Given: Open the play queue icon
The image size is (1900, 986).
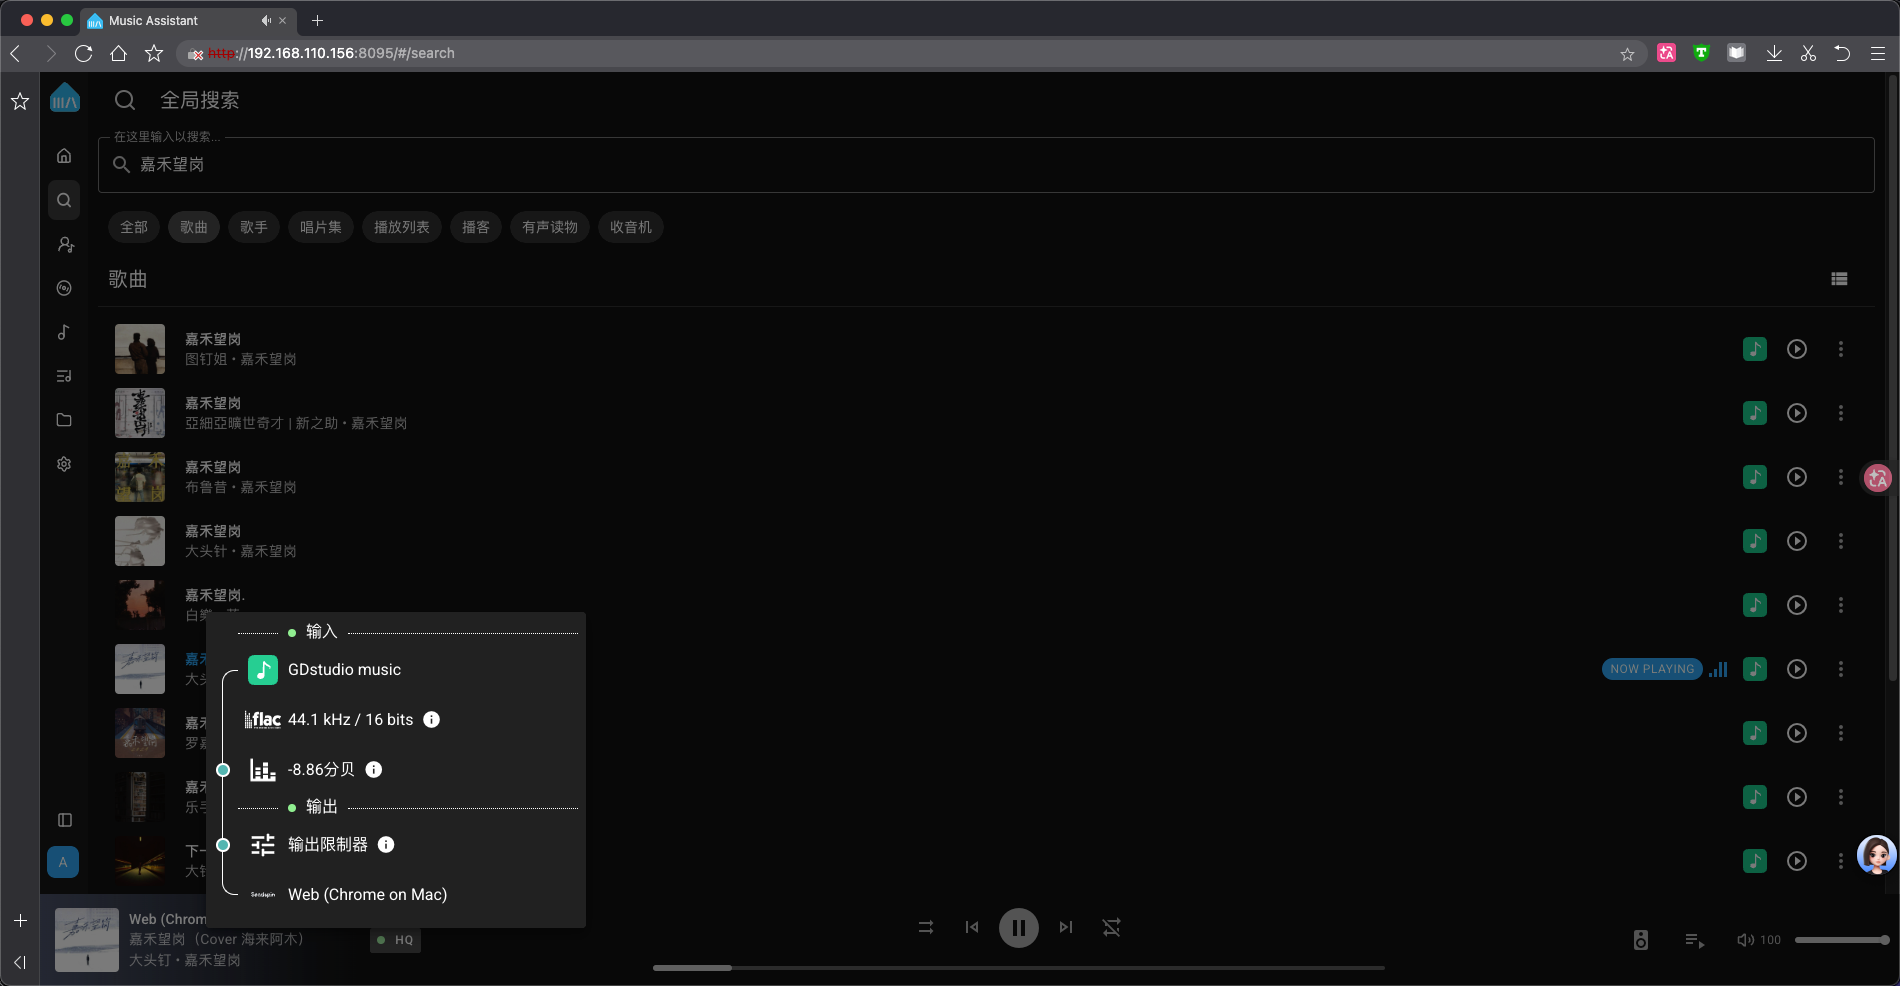Looking at the screenshot, I should [x=1695, y=940].
